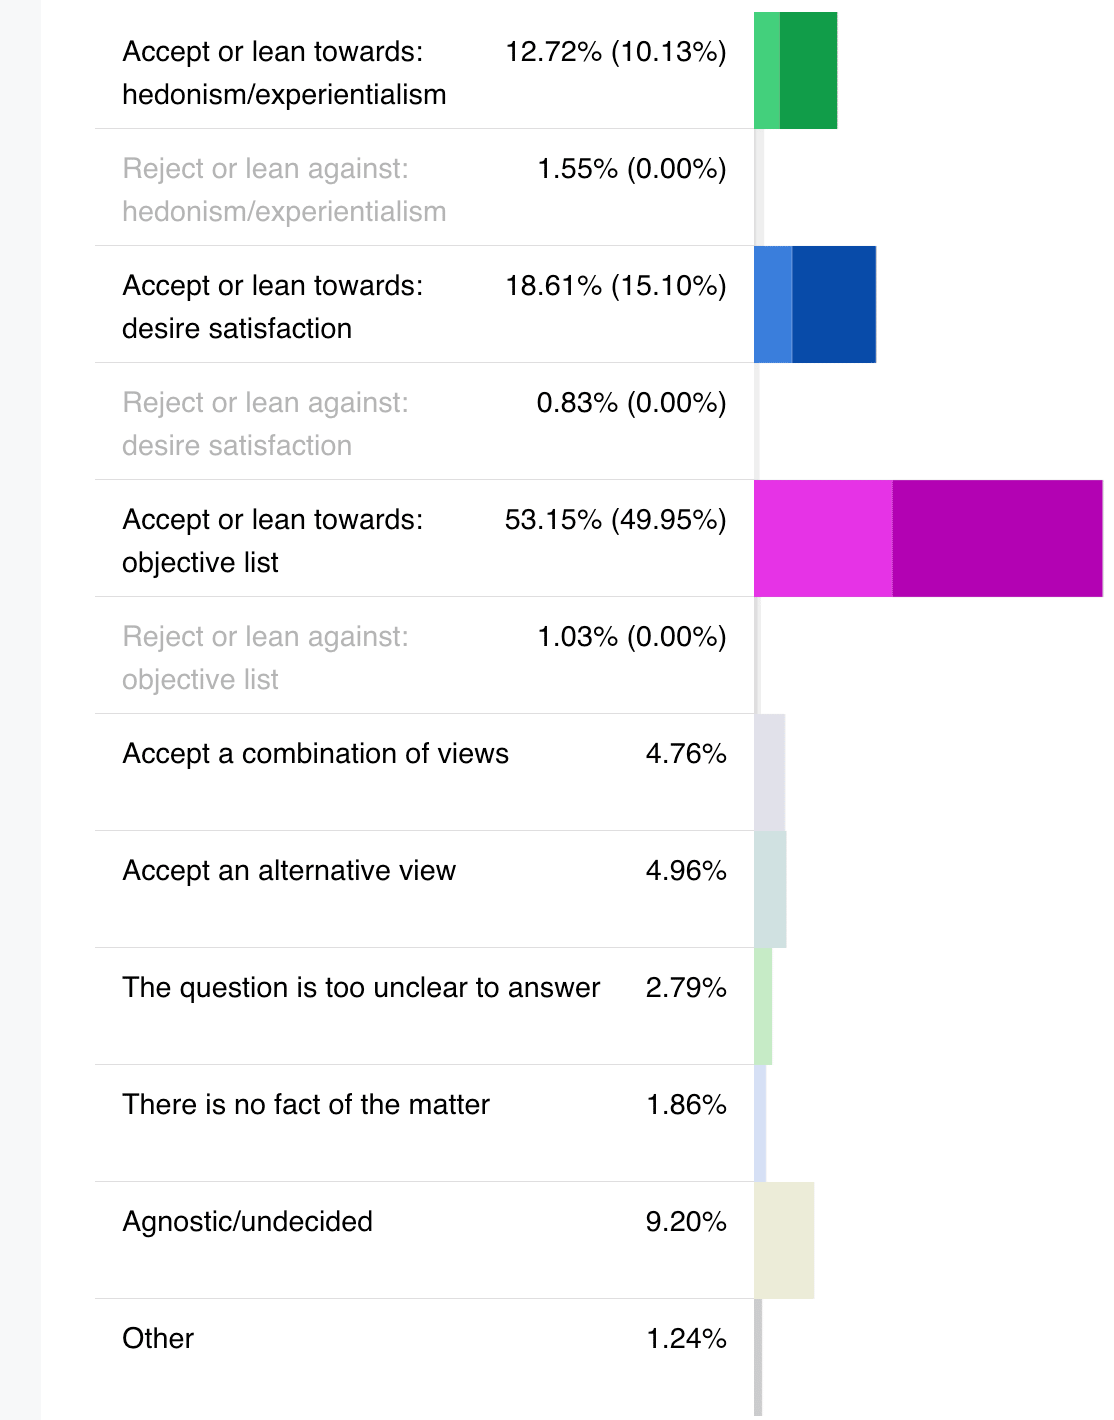Click the bright magenta objective list segment
Image resolution: width=1114 pixels, height=1420 pixels.
[823, 538]
